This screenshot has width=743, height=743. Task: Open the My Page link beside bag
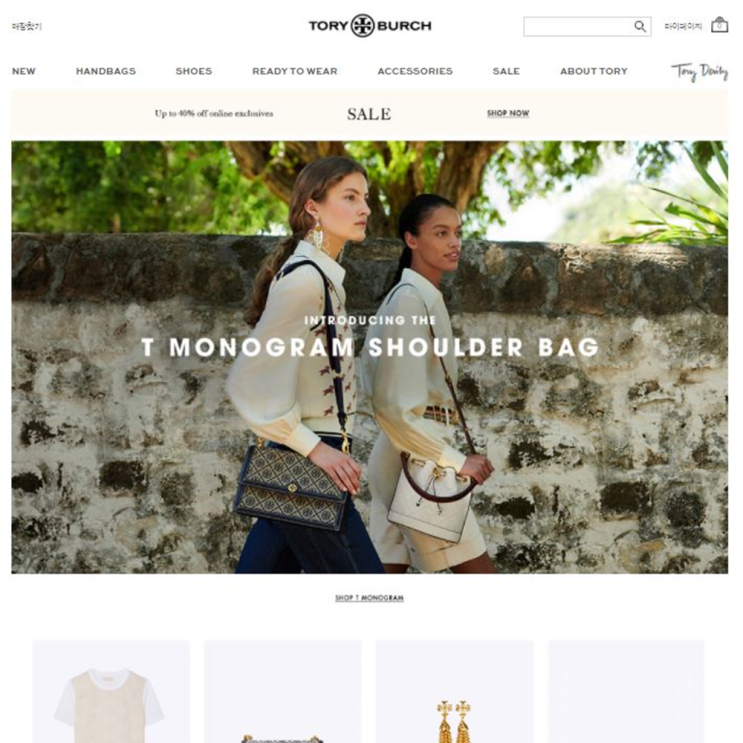tap(683, 26)
